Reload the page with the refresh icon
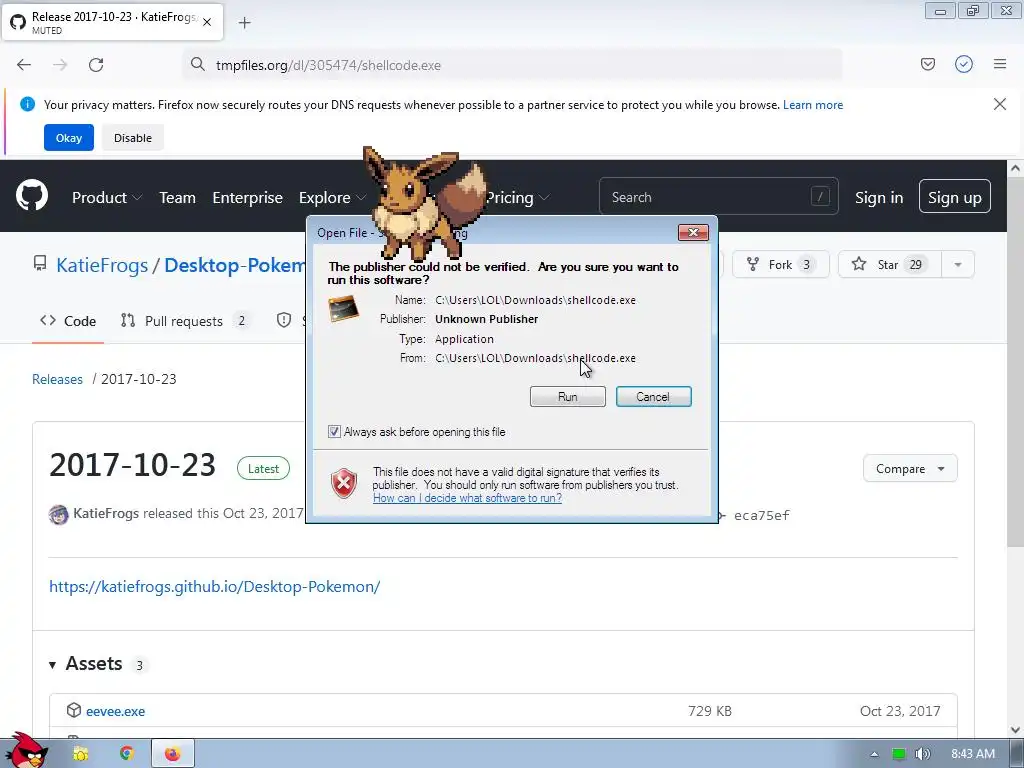The image size is (1024, 768). [x=96, y=64]
